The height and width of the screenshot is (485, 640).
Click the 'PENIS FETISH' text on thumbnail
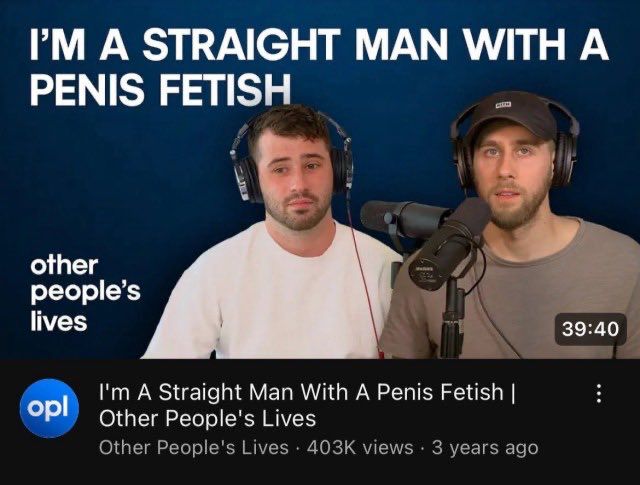pos(160,89)
